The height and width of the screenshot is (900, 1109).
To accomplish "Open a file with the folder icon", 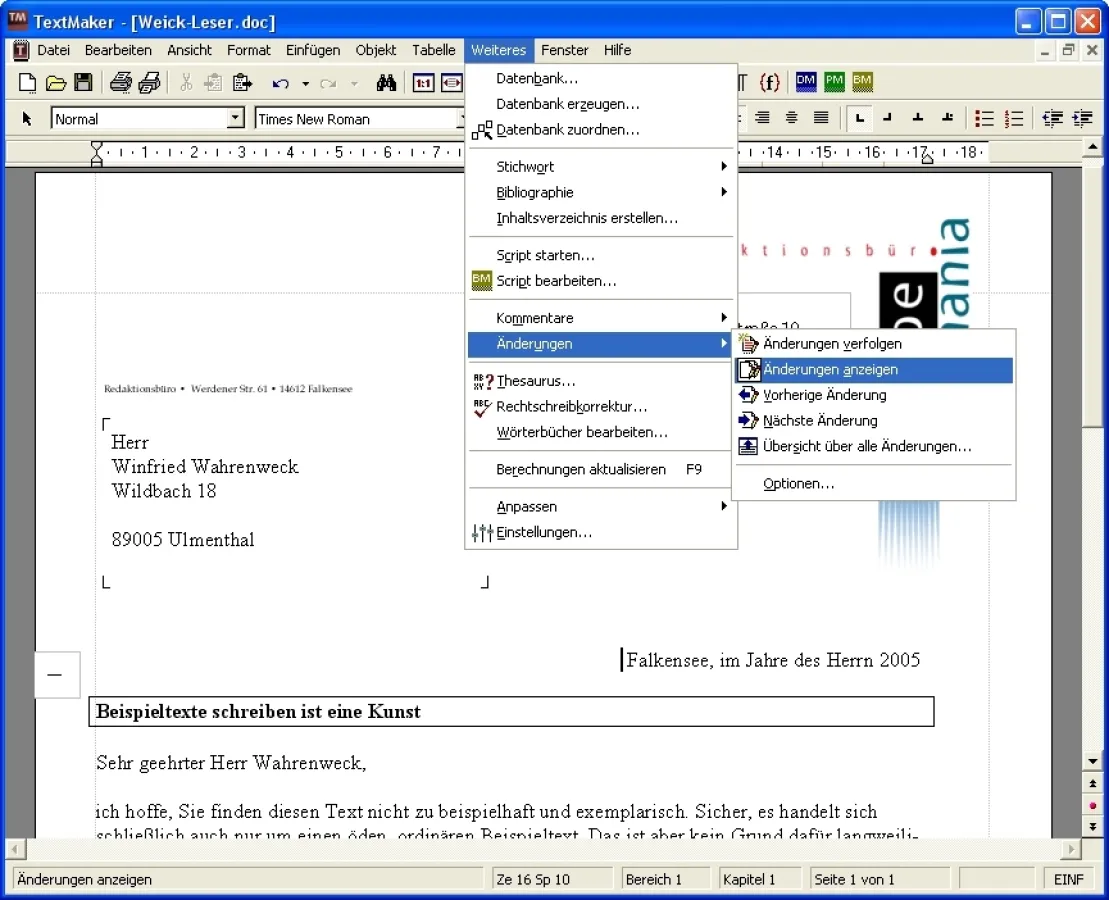I will (x=56, y=83).
